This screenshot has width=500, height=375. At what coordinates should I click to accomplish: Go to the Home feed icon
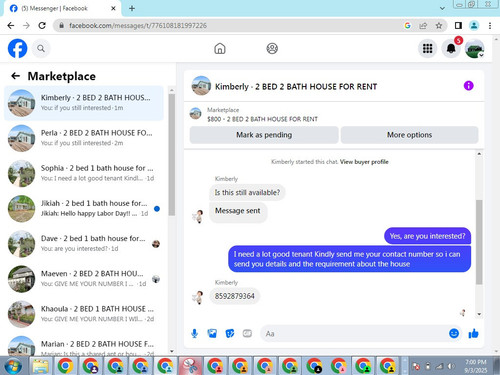pos(220,49)
